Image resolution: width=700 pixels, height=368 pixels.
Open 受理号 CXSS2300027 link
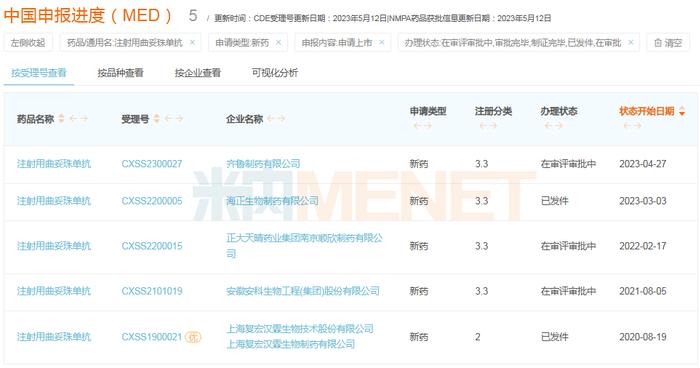coord(152,164)
